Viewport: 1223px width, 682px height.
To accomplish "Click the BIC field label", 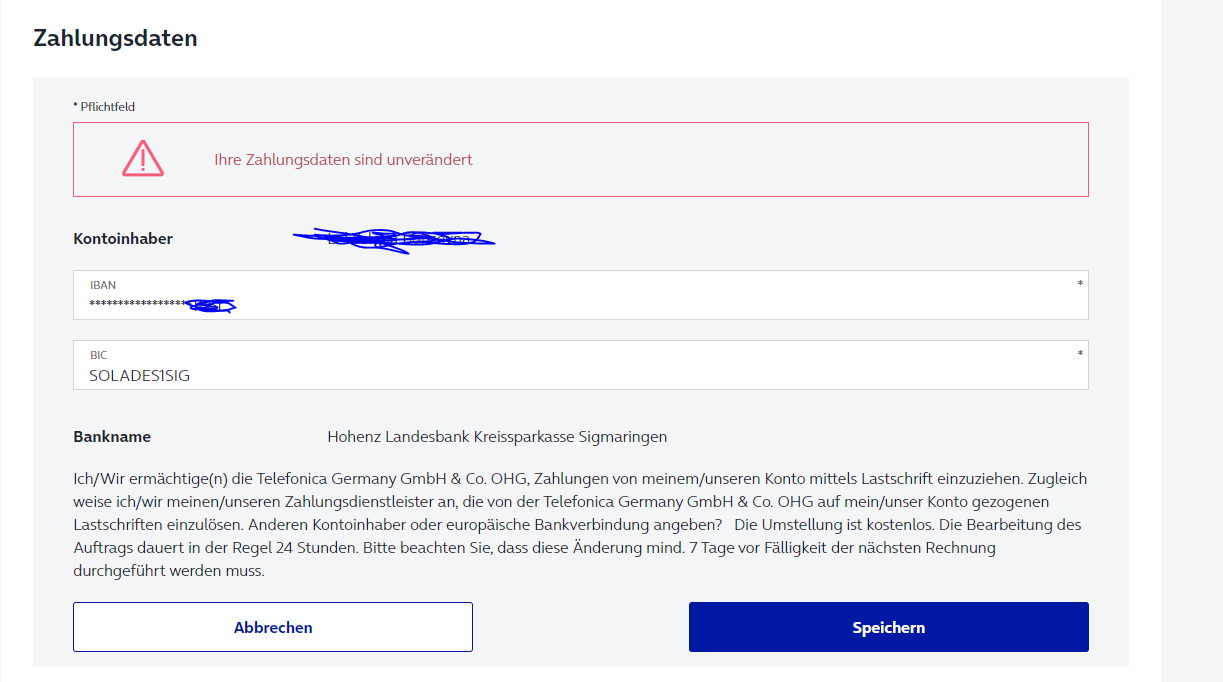I will (98, 355).
